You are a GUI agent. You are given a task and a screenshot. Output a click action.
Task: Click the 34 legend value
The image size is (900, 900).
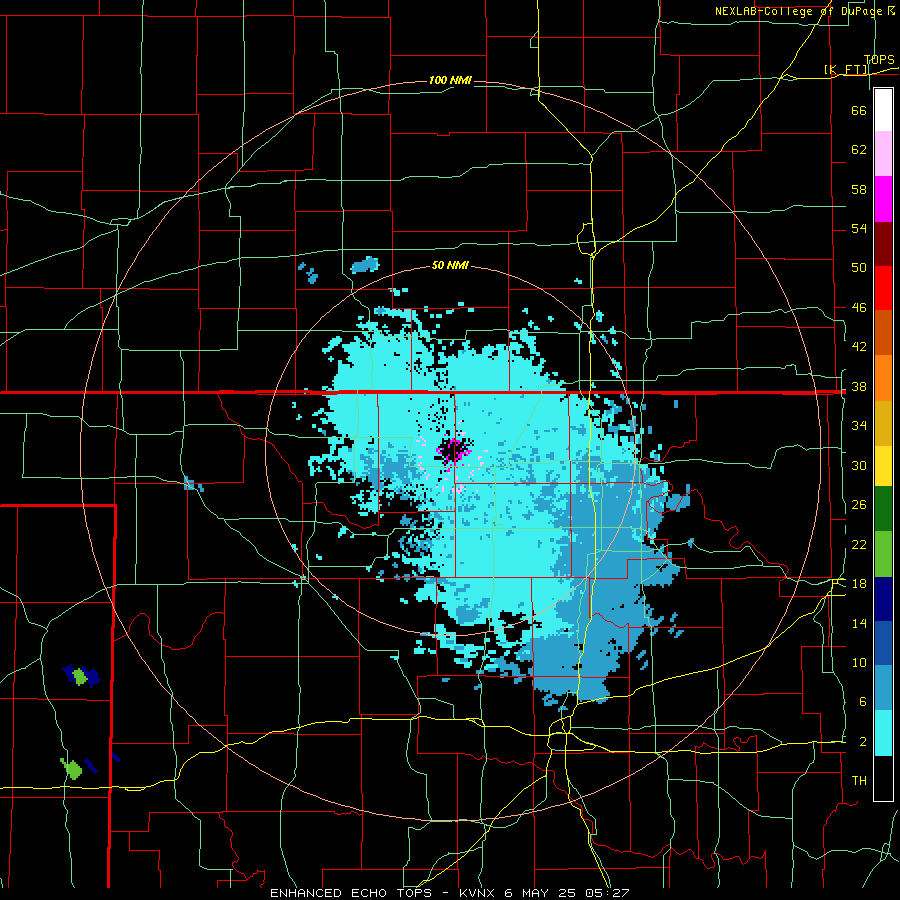[x=859, y=425]
